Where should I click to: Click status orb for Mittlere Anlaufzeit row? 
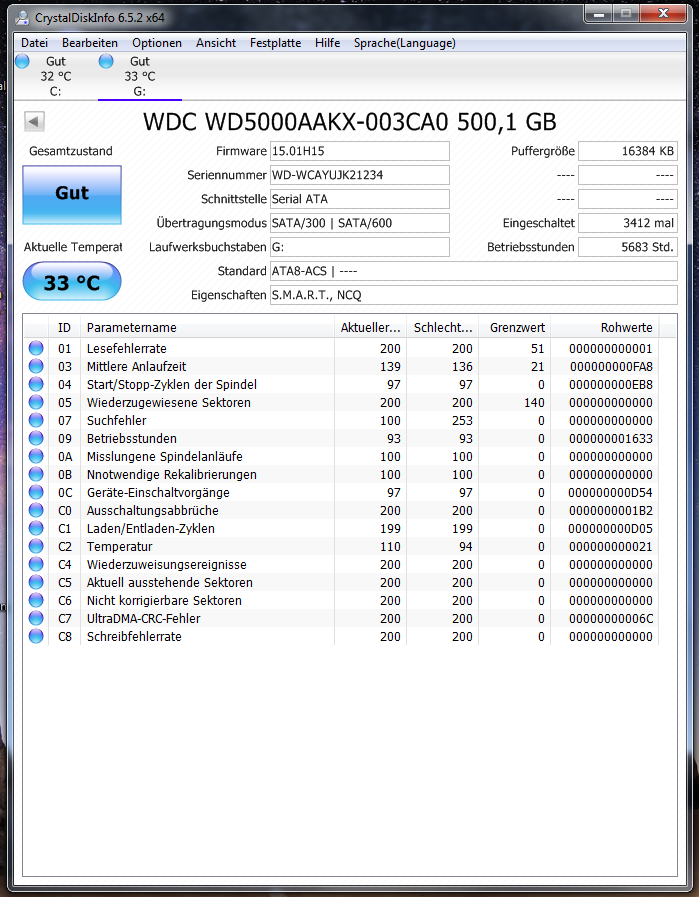point(36,366)
